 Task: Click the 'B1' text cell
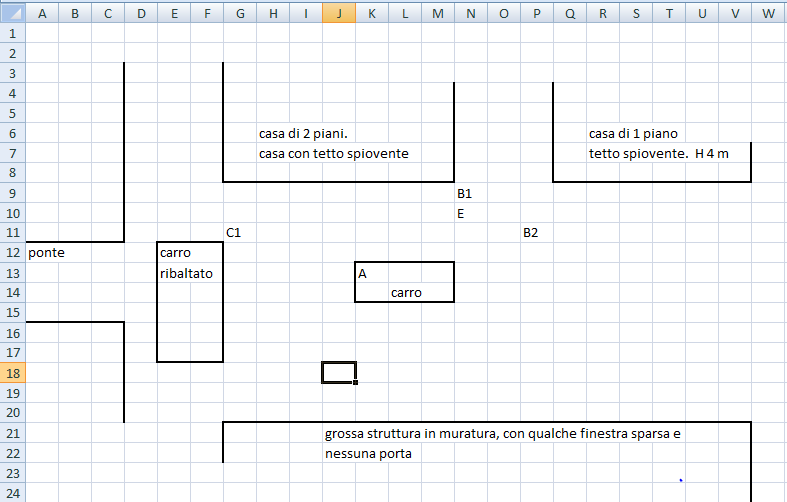[x=464, y=193]
